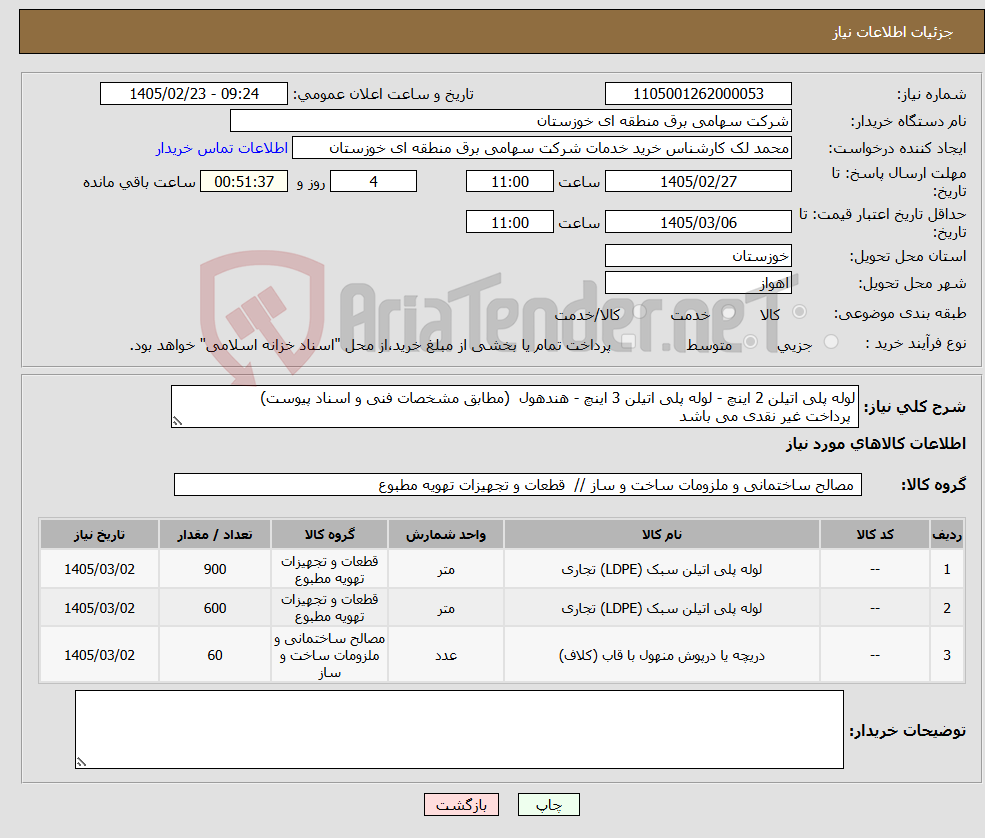Click the گروه کالا column header
Image resolution: width=985 pixels, height=838 pixels.
(x=329, y=535)
